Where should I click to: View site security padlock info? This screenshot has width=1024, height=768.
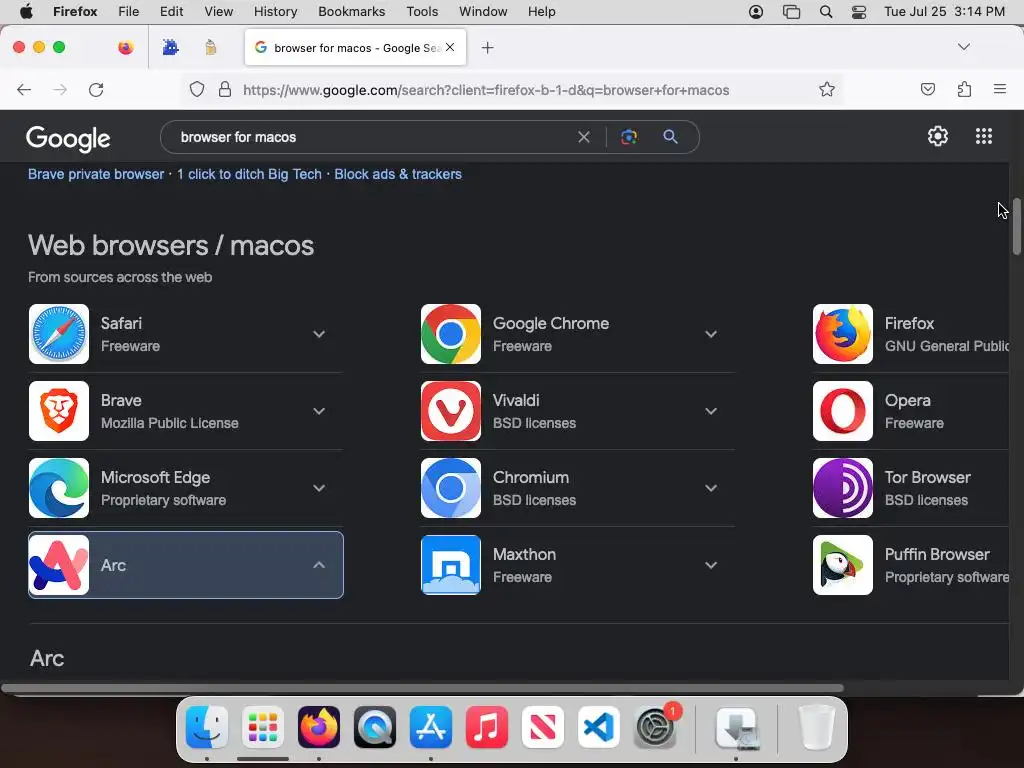225,89
